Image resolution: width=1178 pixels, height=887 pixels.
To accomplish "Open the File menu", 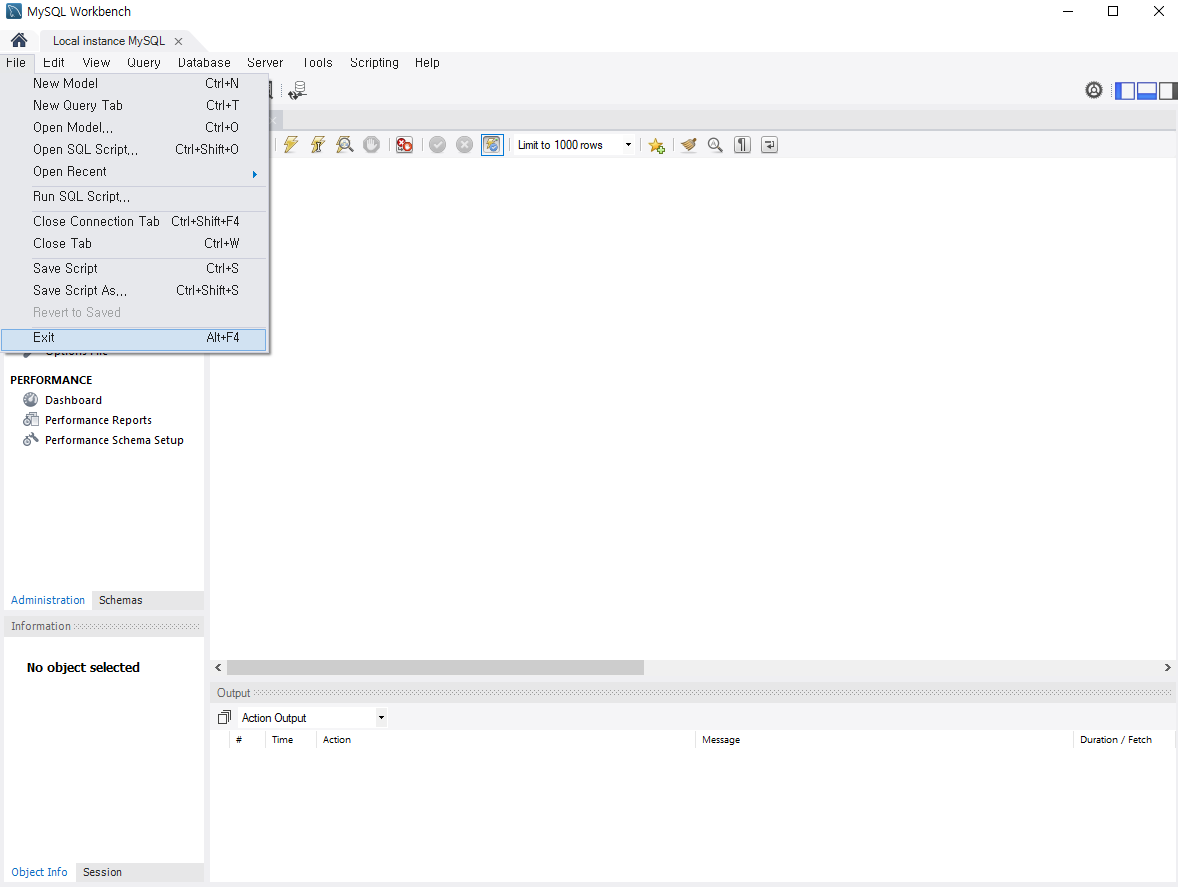I will click(x=16, y=62).
